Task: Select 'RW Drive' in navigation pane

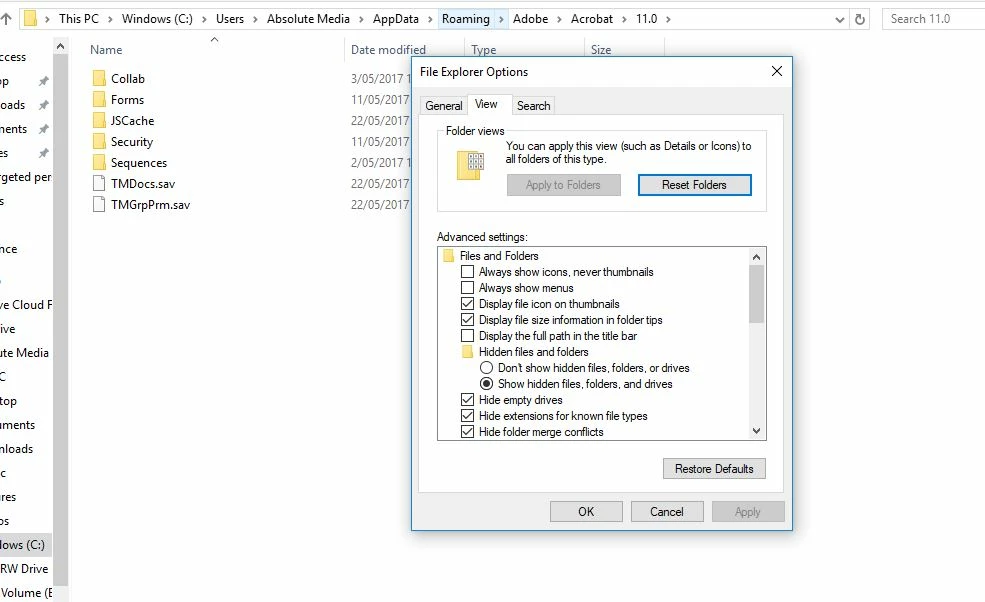Action: (24, 569)
